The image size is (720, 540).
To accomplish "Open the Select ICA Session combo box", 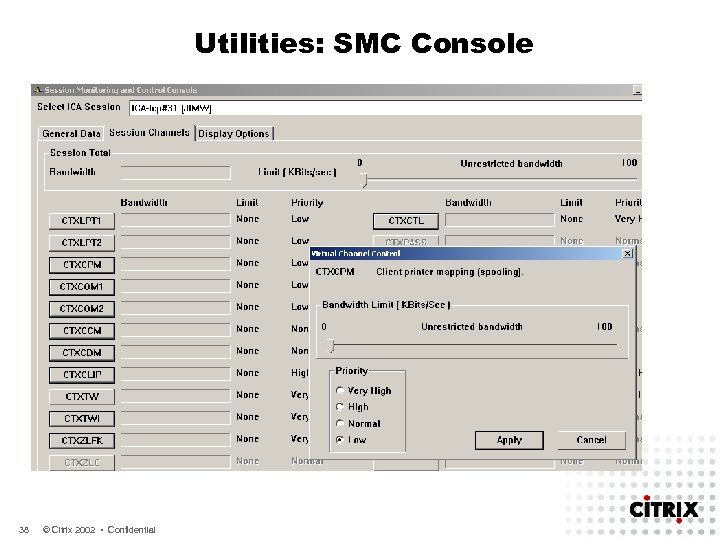I will [x=385, y=108].
